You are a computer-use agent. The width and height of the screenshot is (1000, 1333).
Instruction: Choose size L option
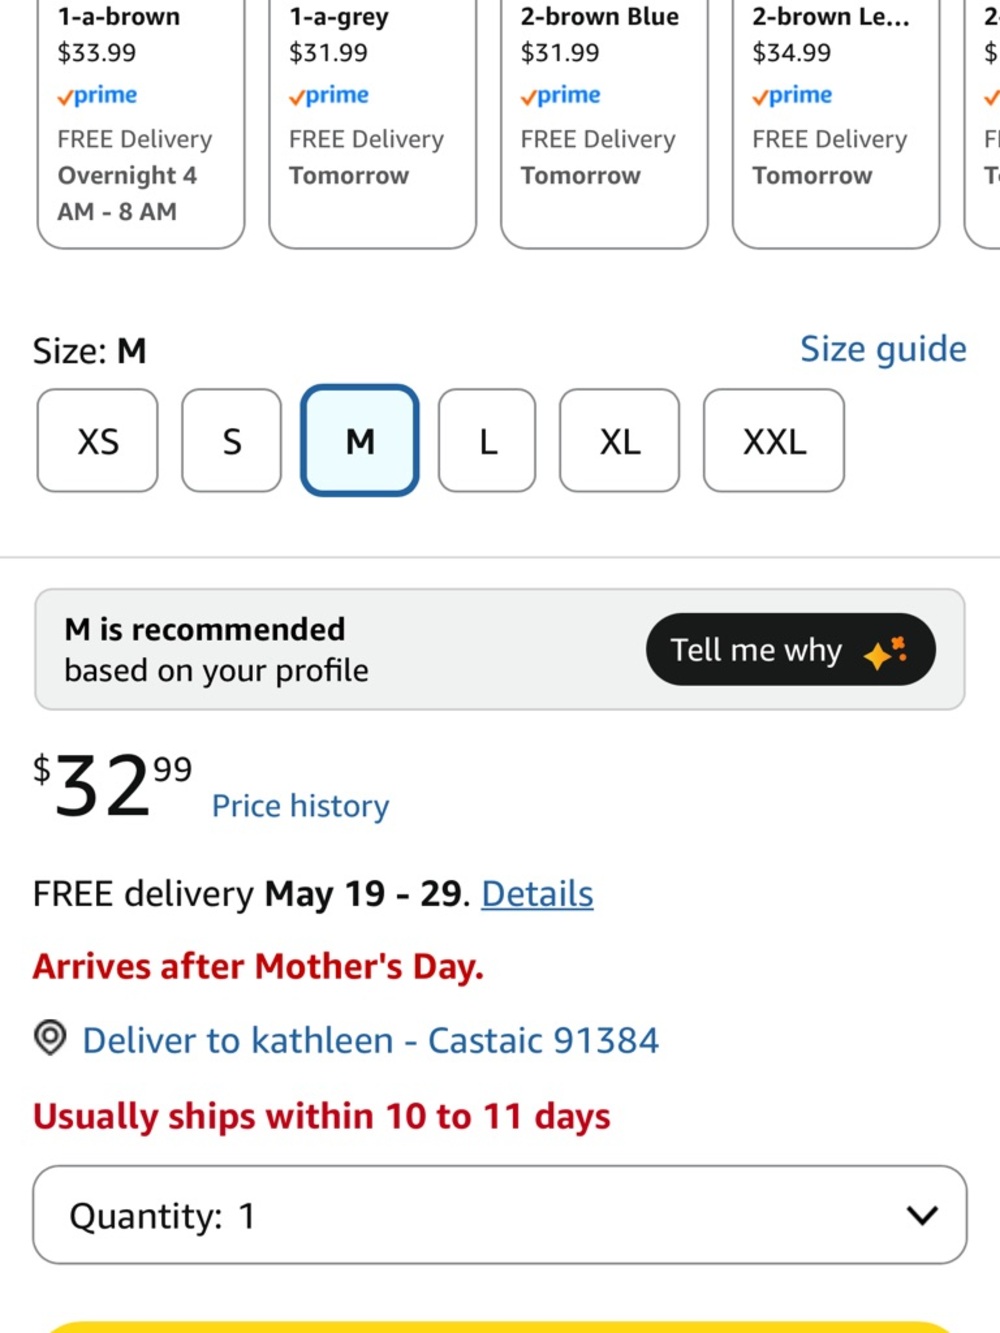tap(487, 441)
